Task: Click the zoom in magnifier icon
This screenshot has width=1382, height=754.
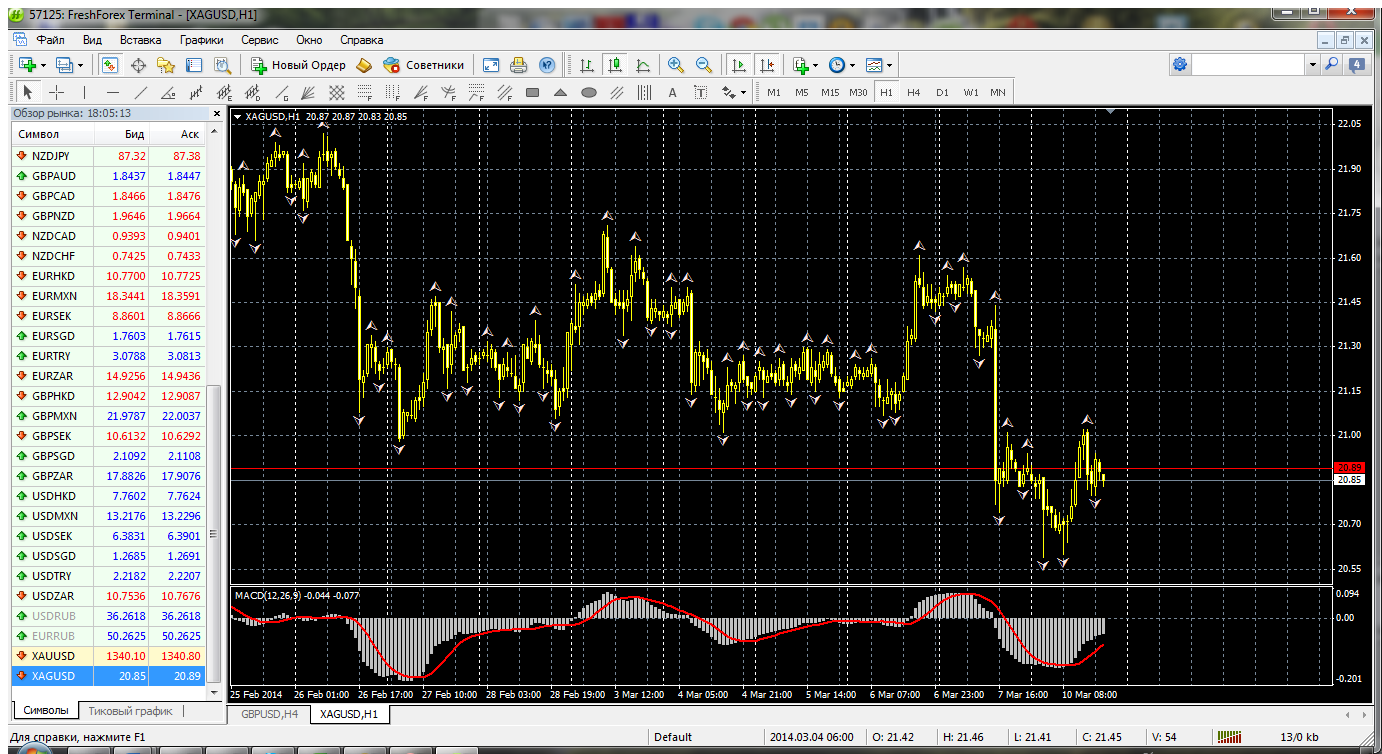Action: (x=676, y=65)
